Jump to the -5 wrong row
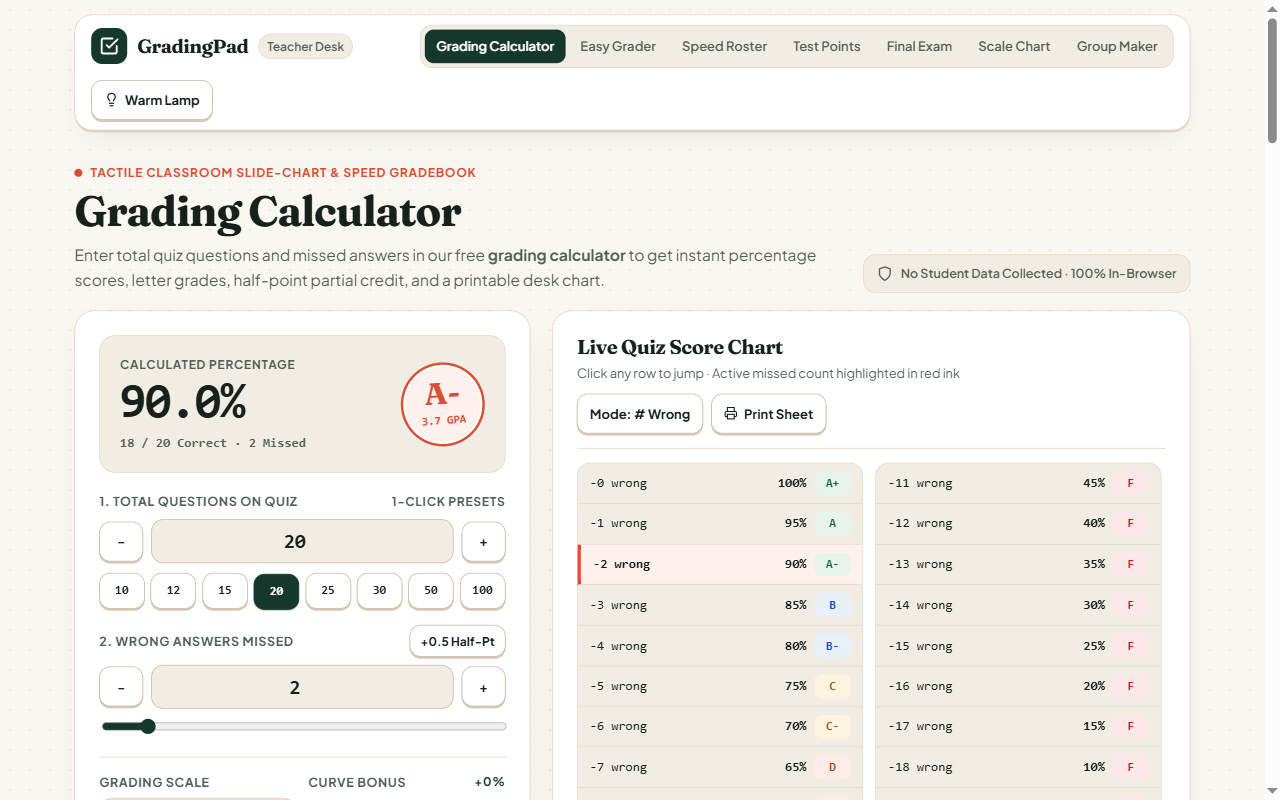1280x800 pixels. (720, 686)
